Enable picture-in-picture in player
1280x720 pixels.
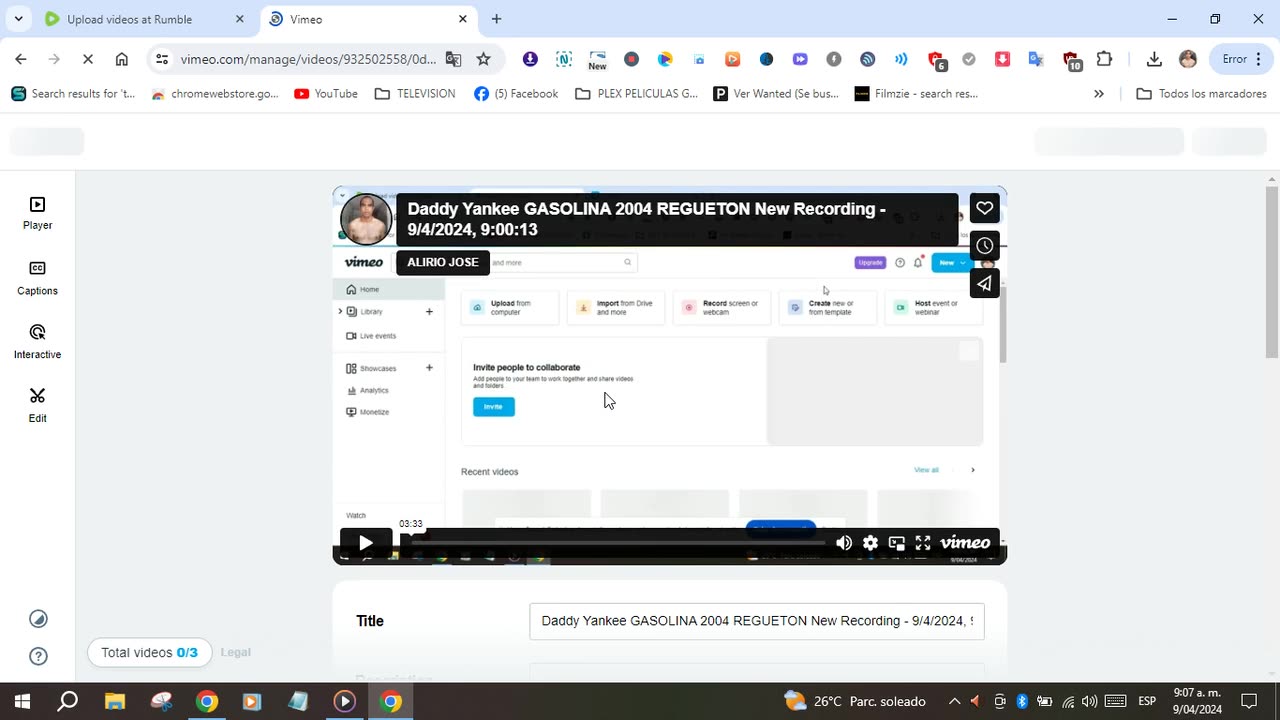(x=897, y=543)
